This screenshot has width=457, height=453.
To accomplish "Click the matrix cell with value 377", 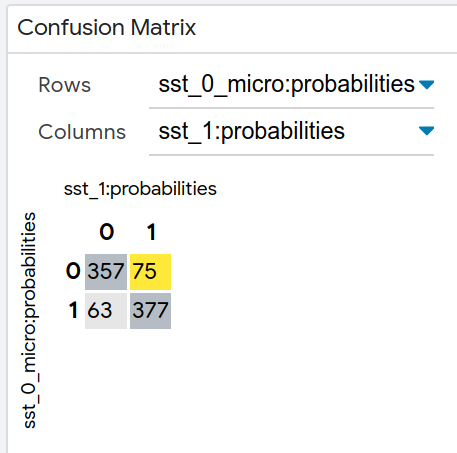I will click(150, 311).
